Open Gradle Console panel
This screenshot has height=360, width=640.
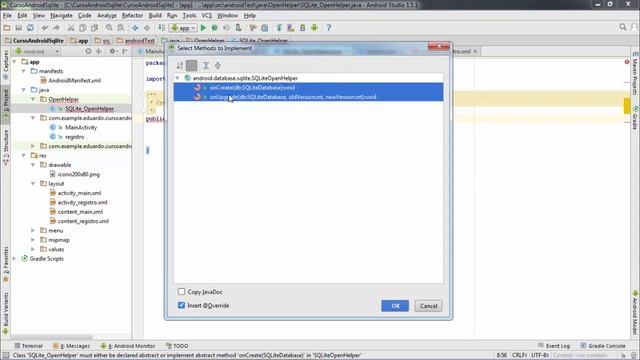coord(603,346)
